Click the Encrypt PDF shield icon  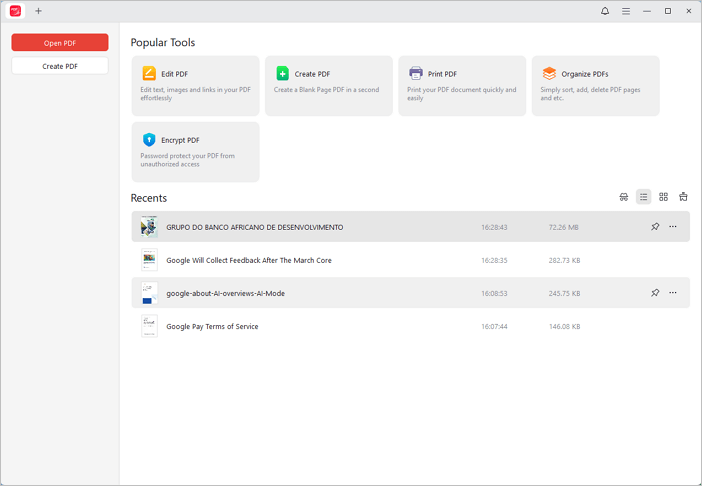point(149,140)
